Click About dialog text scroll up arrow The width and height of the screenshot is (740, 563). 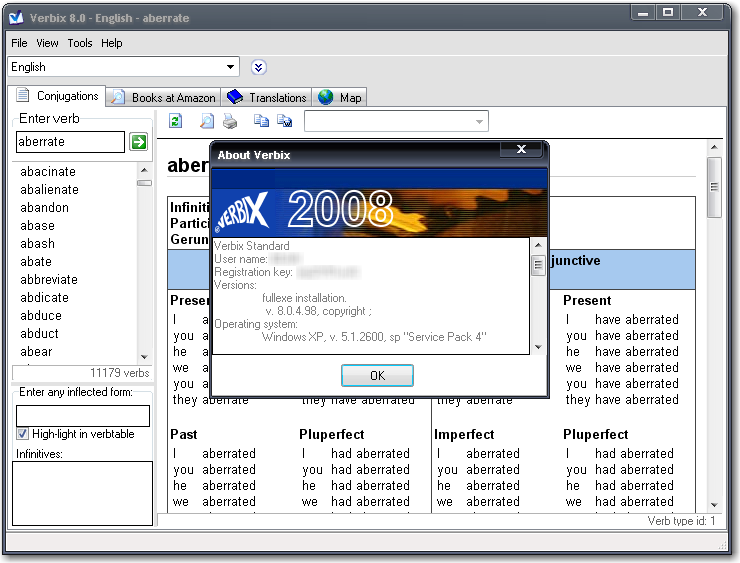click(x=538, y=245)
